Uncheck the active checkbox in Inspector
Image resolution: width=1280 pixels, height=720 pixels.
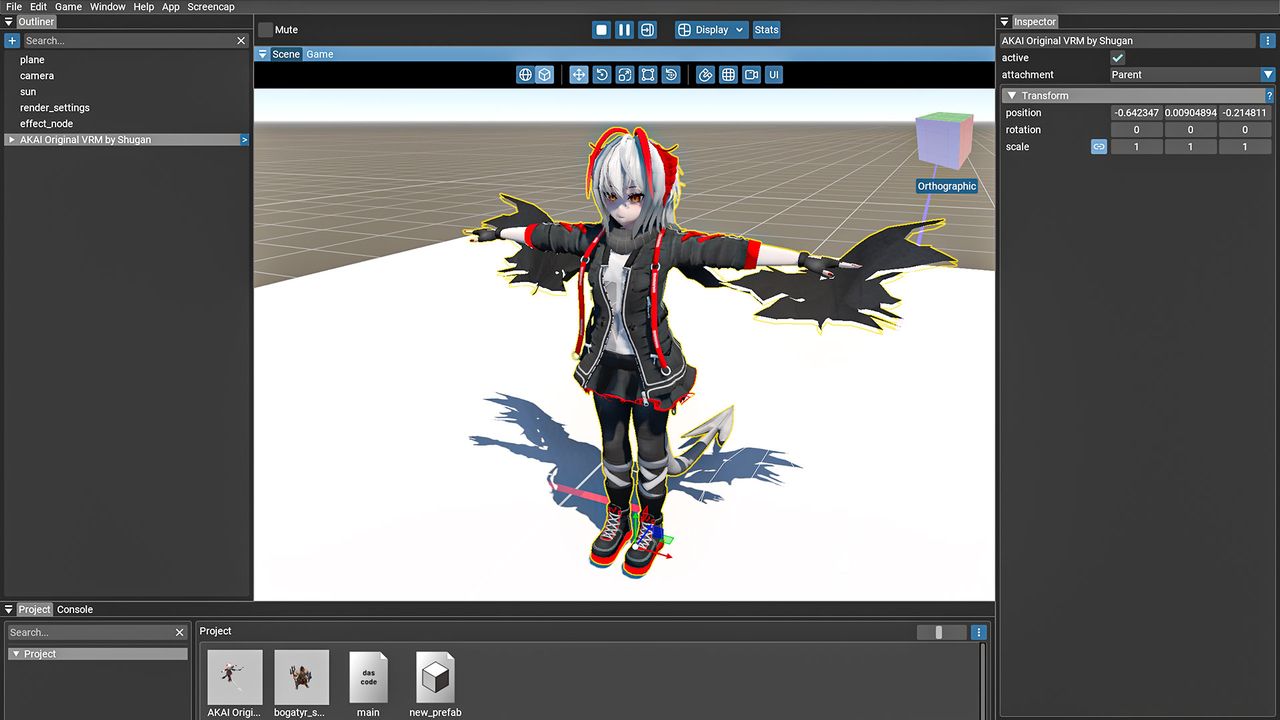coord(1118,58)
